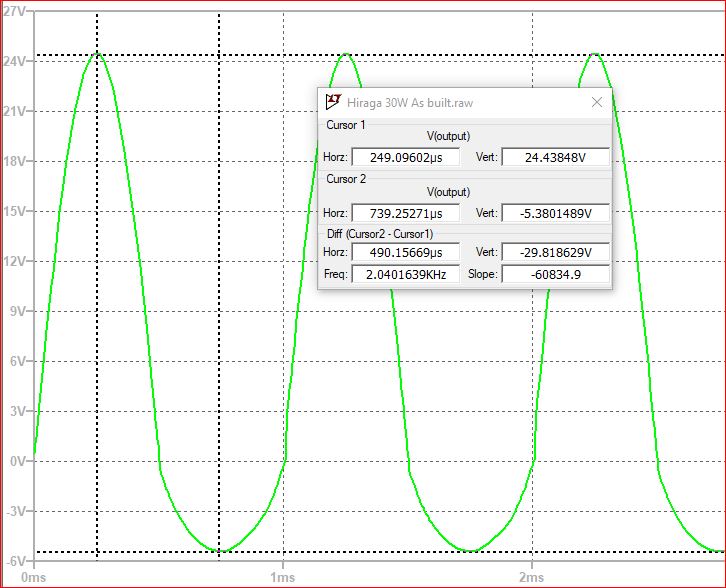This screenshot has width=726, height=588.
Task: Select Cursor 2 Vert field -5.3801489V
Action: 555,213
